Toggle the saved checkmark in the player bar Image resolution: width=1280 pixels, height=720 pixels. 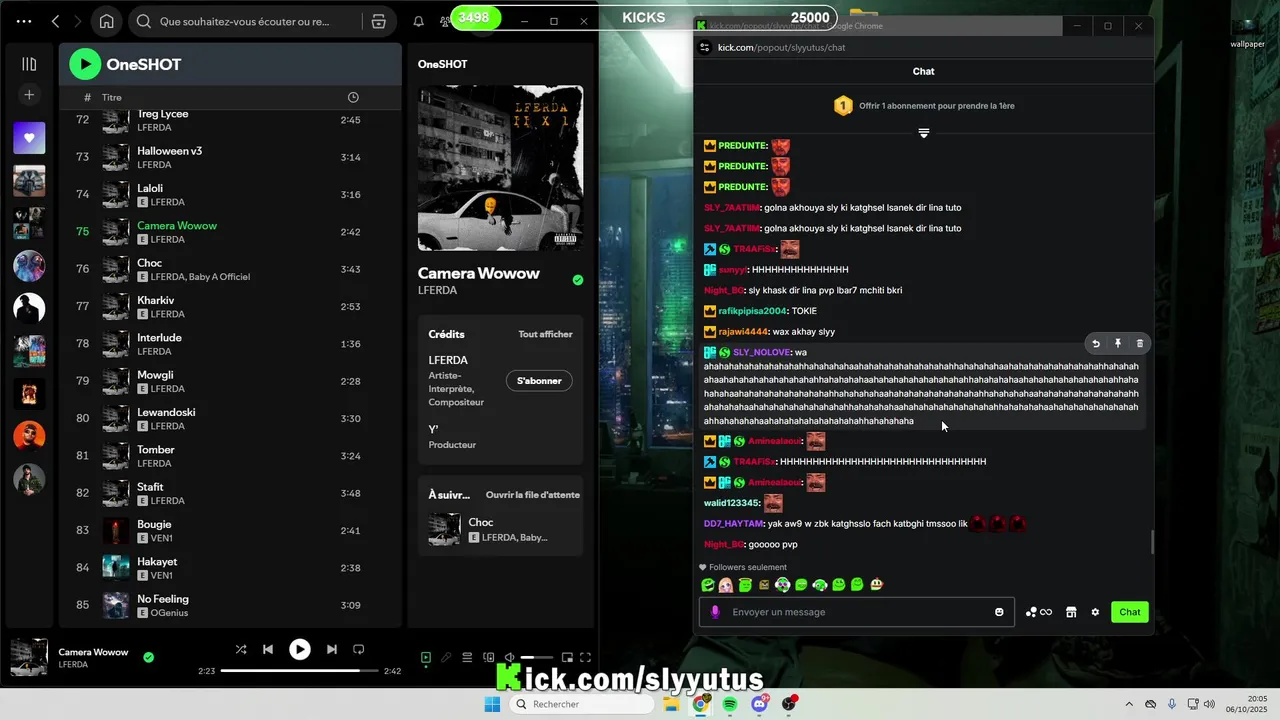click(x=149, y=657)
